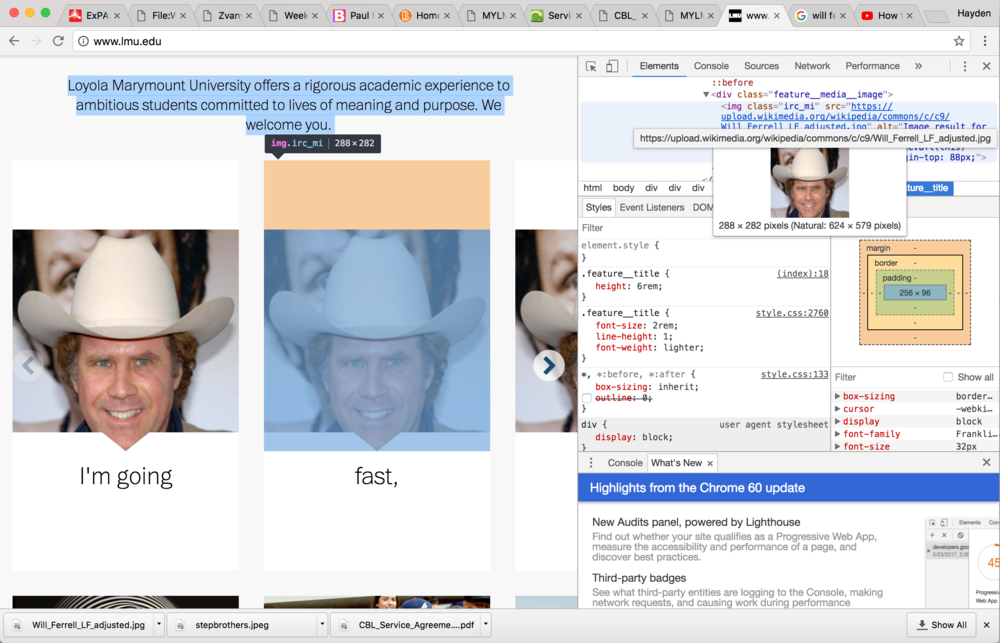1000x643 pixels.
Task: Open the drawer three-dot menu beside Console
Action: point(591,462)
